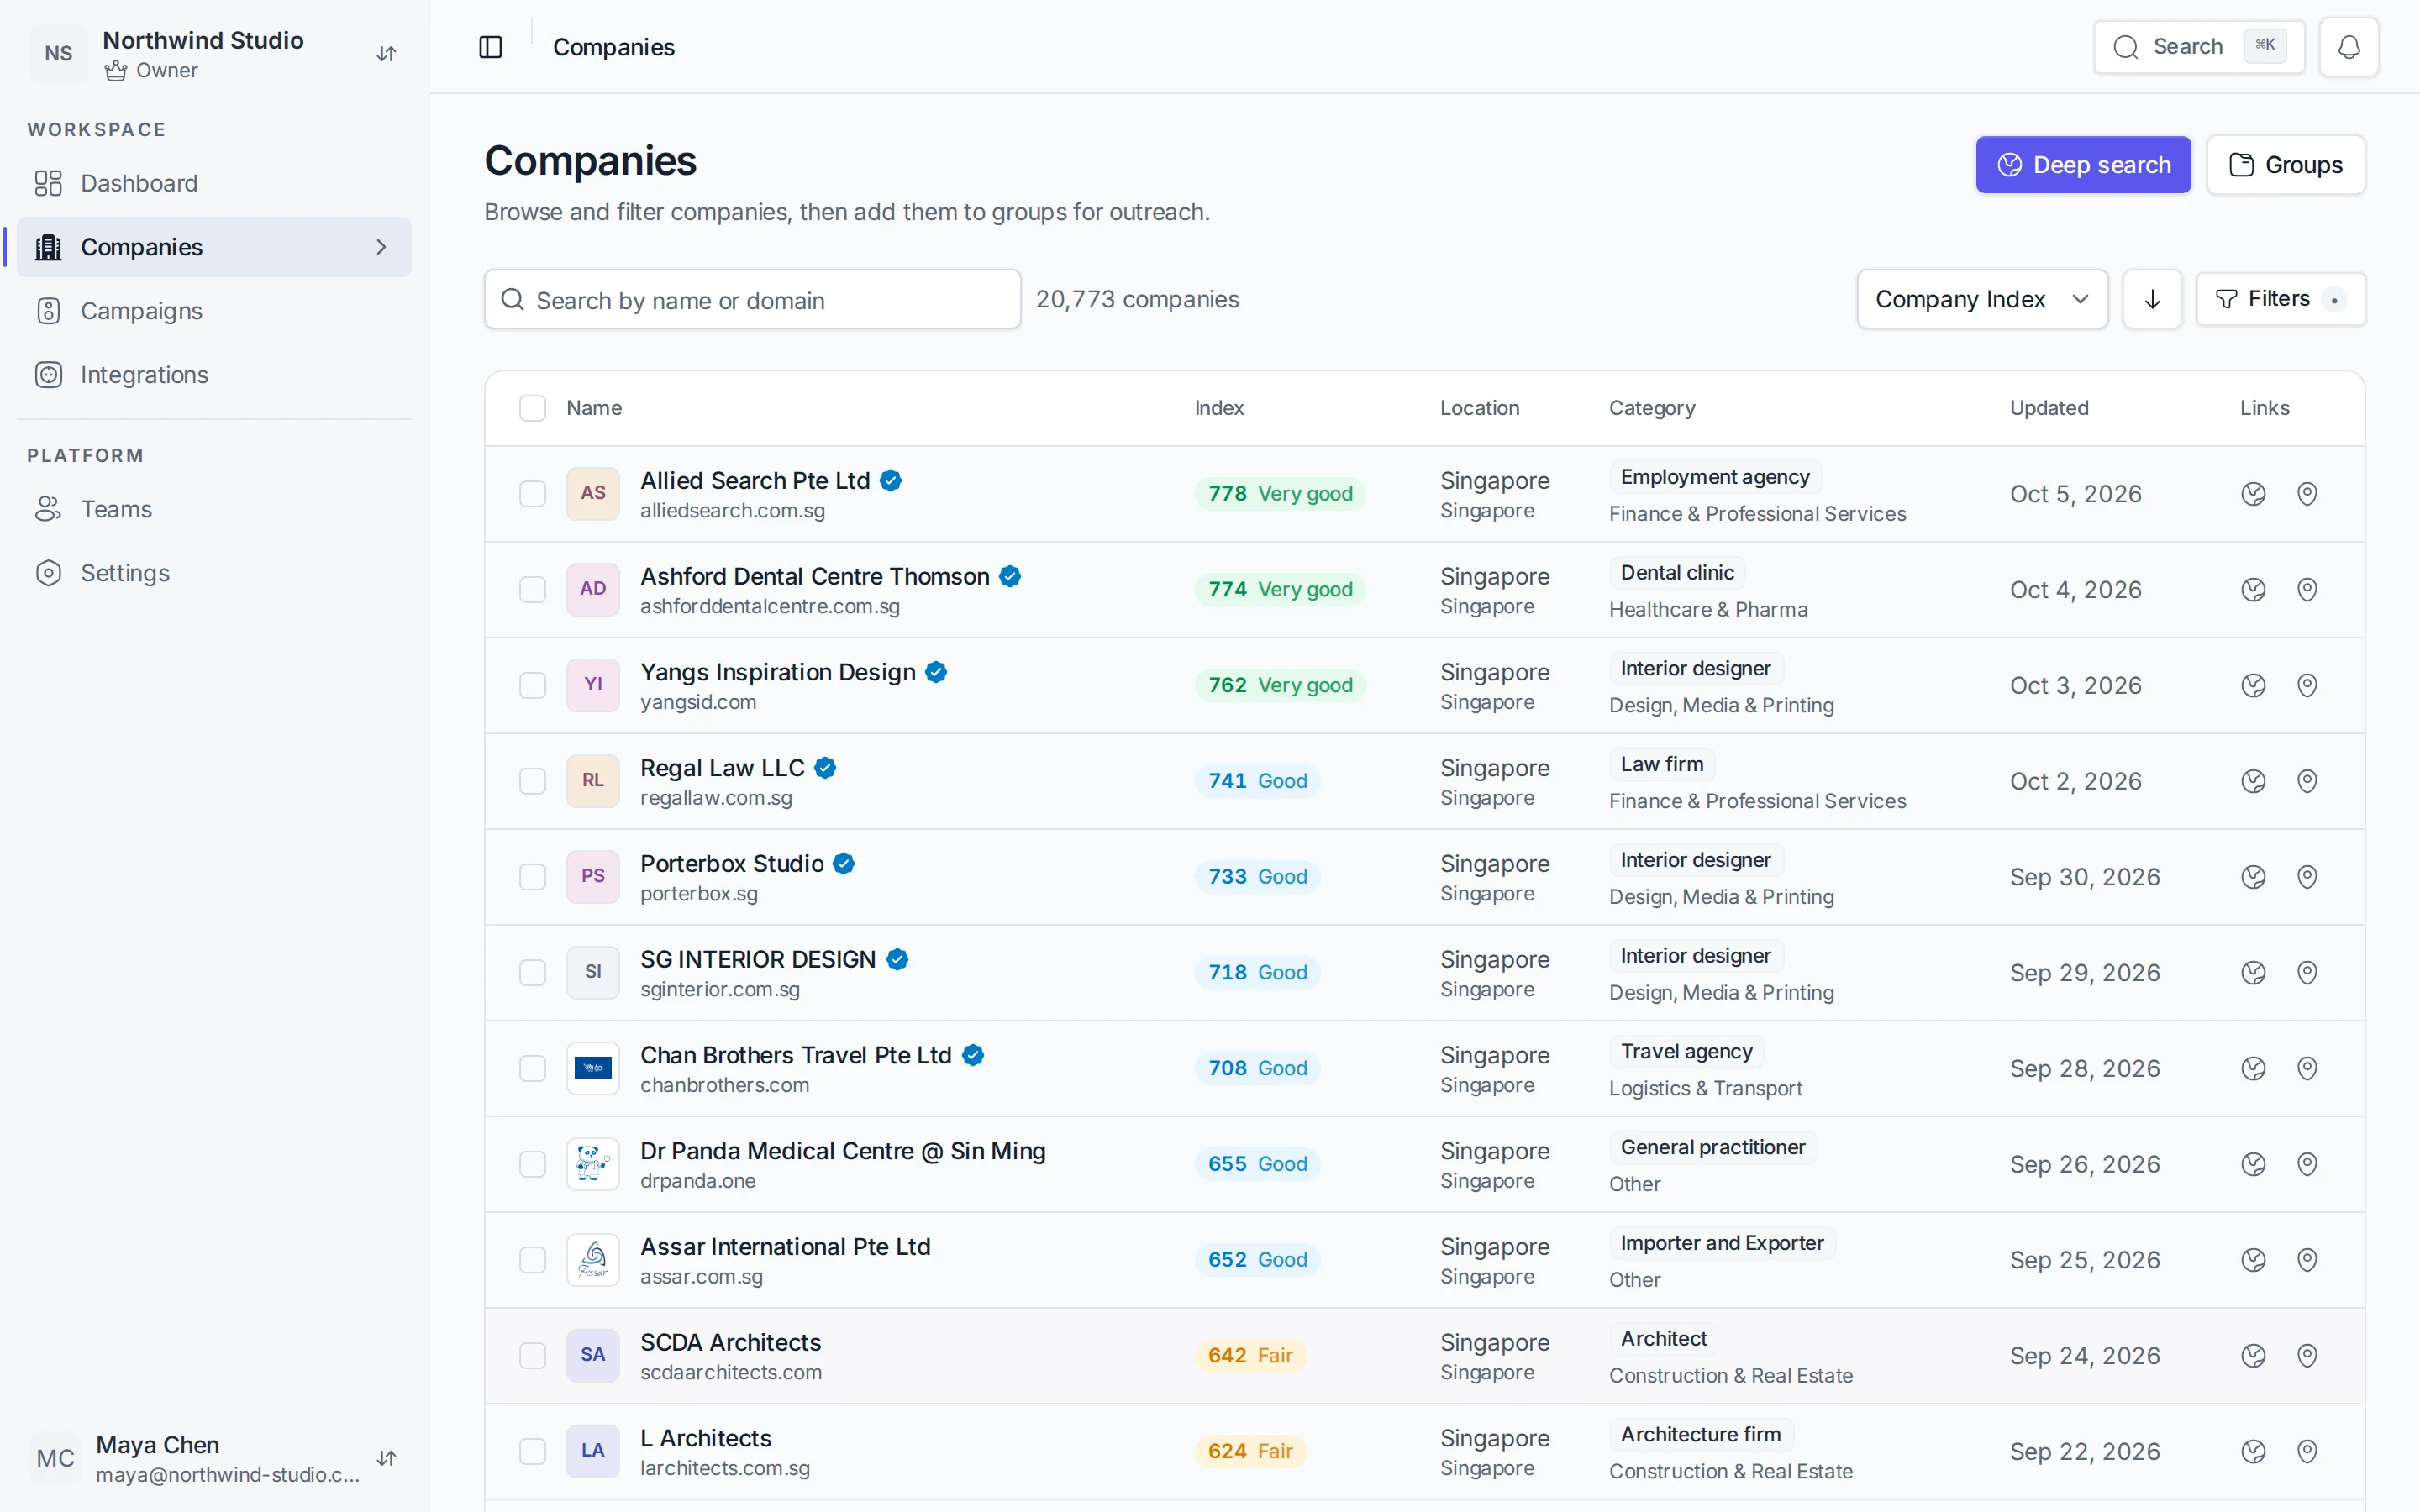The height and width of the screenshot is (1512, 2420).
Task: Open map pin for Allied Search Pte Ltd
Action: (2307, 494)
